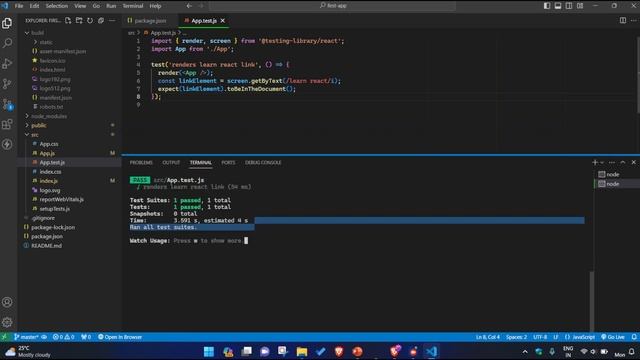Close the App.test.js tab
This screenshot has height=360, width=640.
222,20
